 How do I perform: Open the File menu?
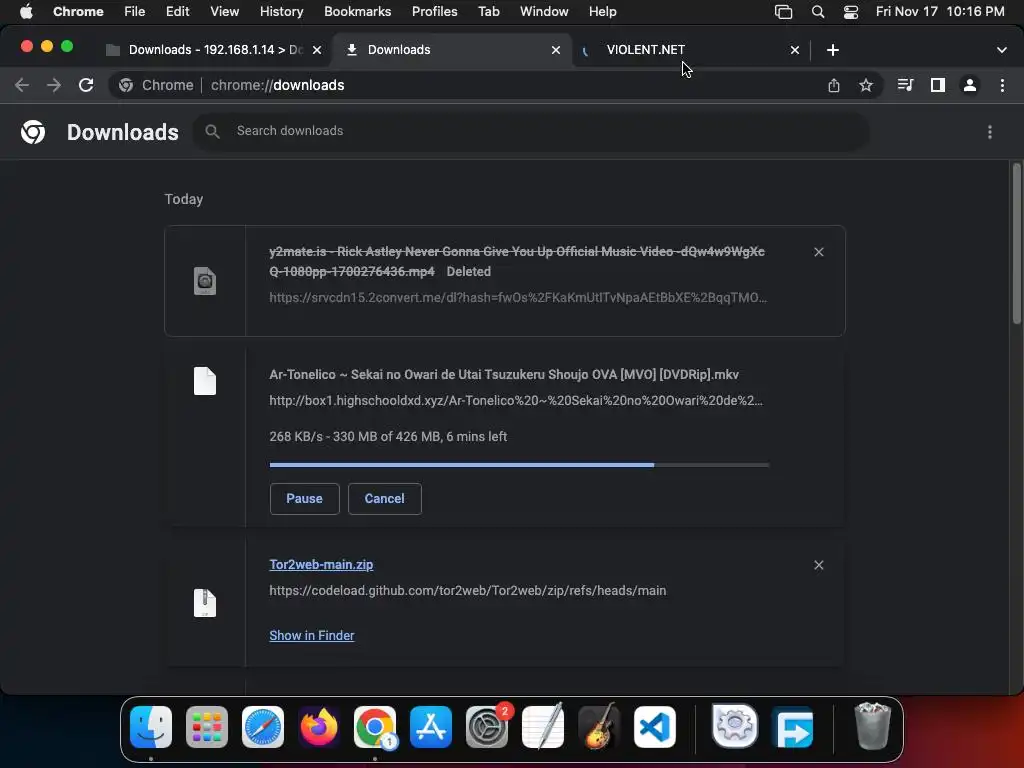point(135,11)
